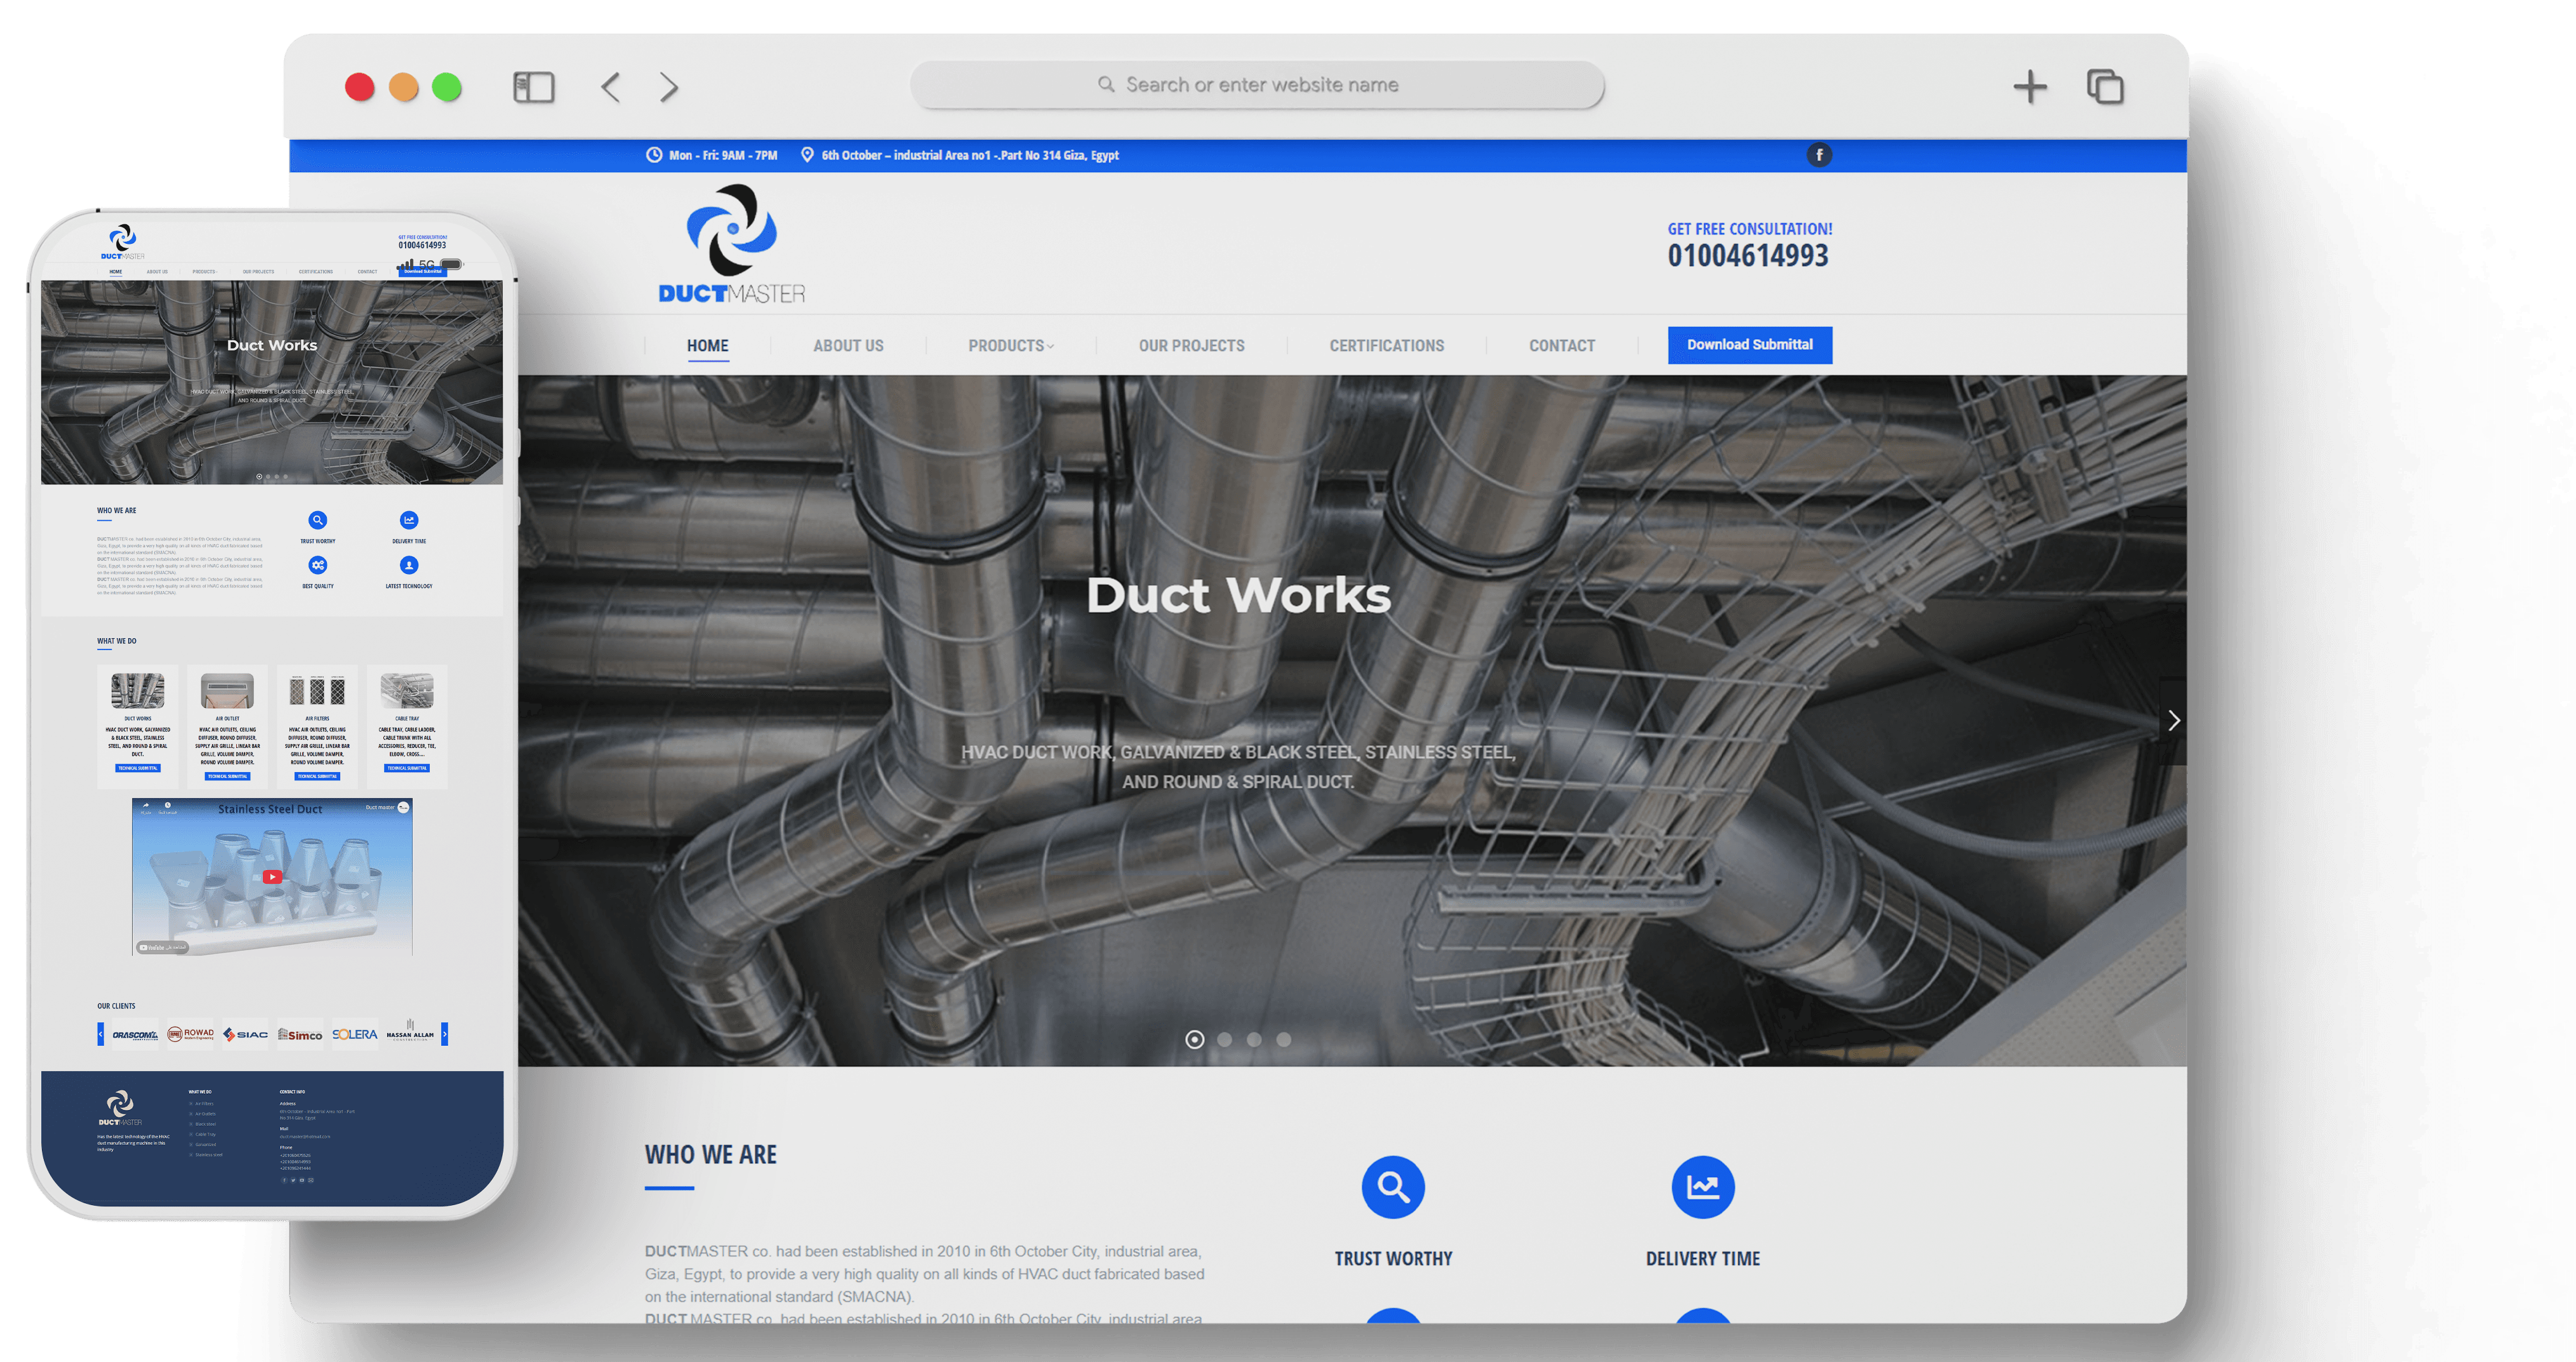The image size is (2576, 1362).
Task: Open the tab overview icon
Action: click(x=2105, y=87)
